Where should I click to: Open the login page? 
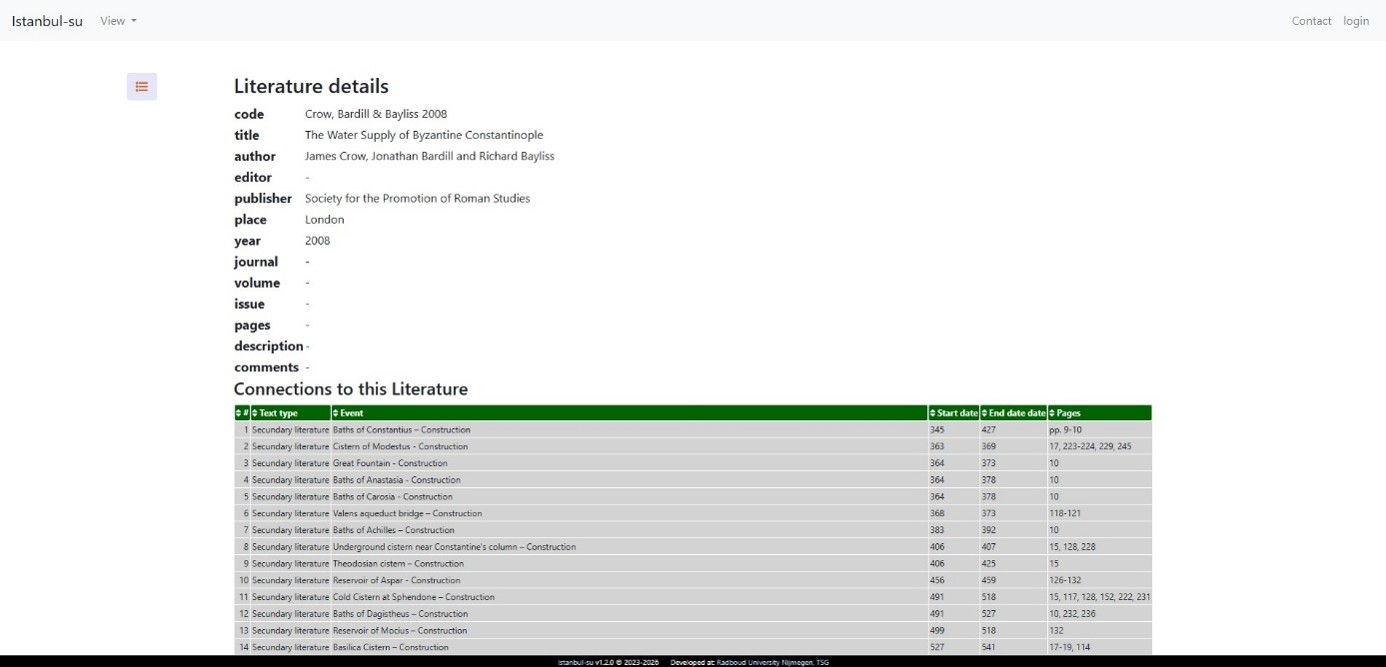1356,21
